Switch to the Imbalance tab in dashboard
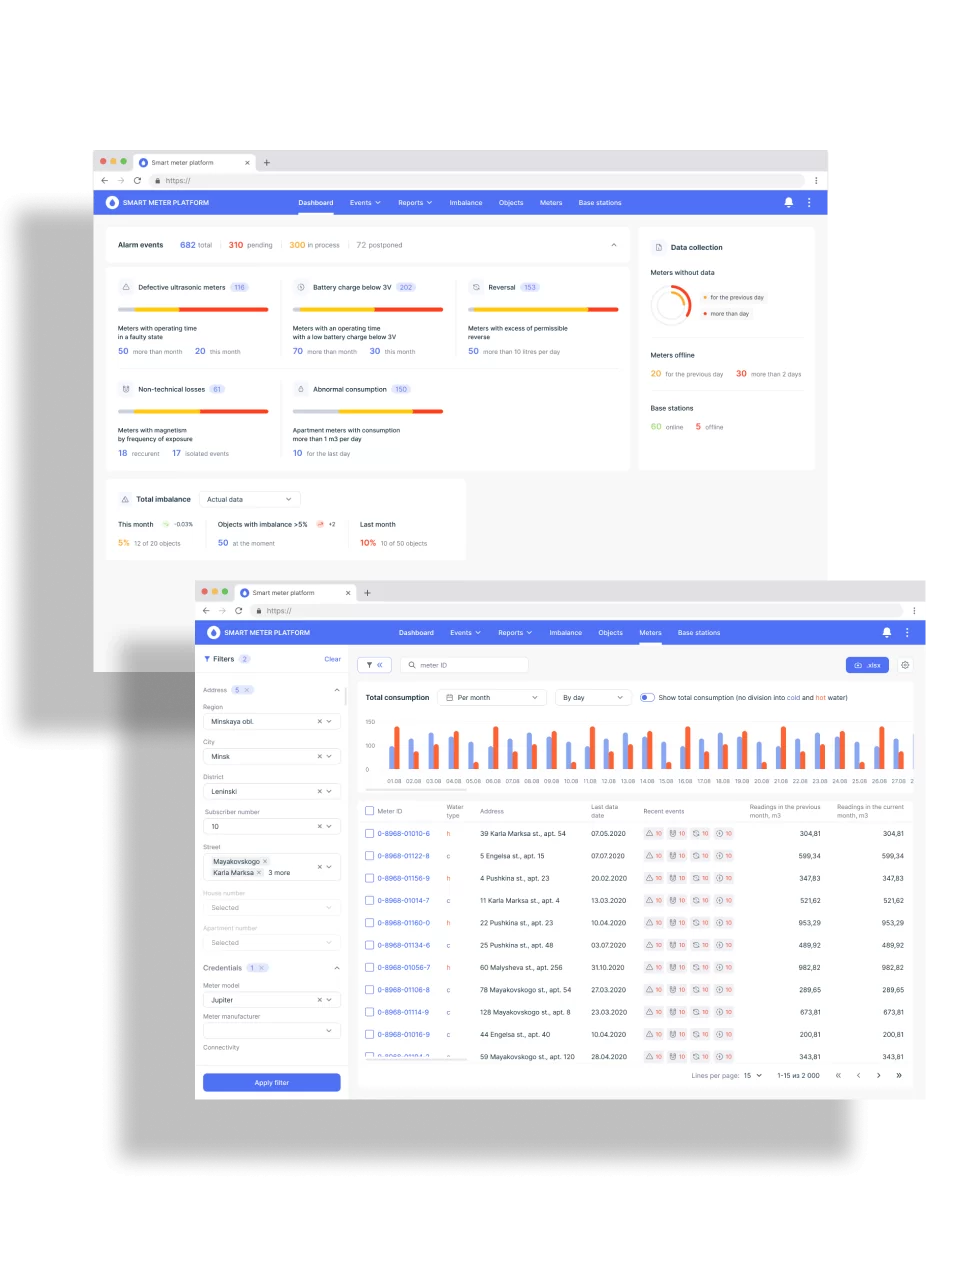Image resolution: width=961 pixels, height=1276 pixels. pyautogui.click(x=465, y=203)
